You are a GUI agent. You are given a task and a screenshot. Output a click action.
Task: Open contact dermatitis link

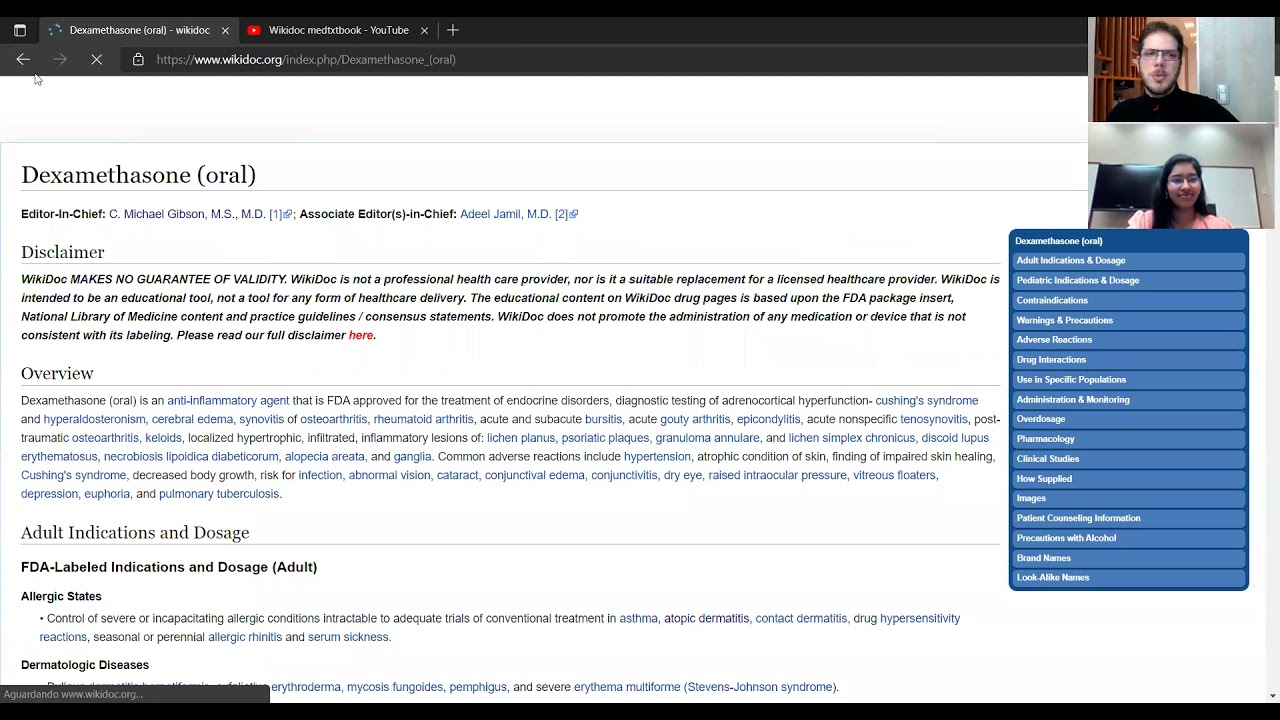click(801, 619)
